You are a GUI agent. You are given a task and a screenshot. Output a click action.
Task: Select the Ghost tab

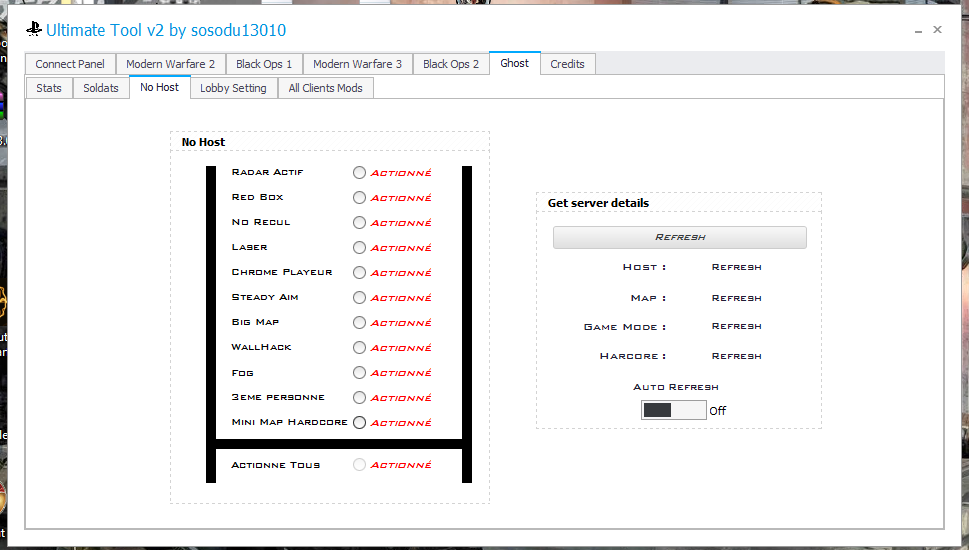515,63
